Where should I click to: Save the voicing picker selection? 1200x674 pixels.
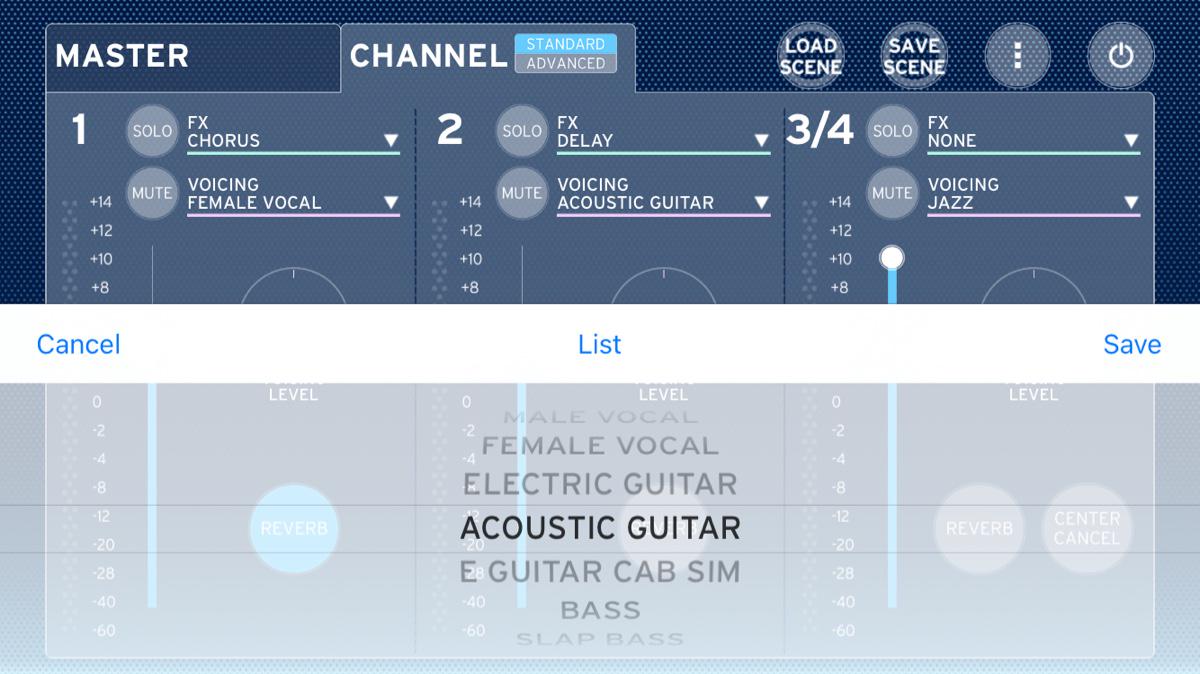(1132, 344)
